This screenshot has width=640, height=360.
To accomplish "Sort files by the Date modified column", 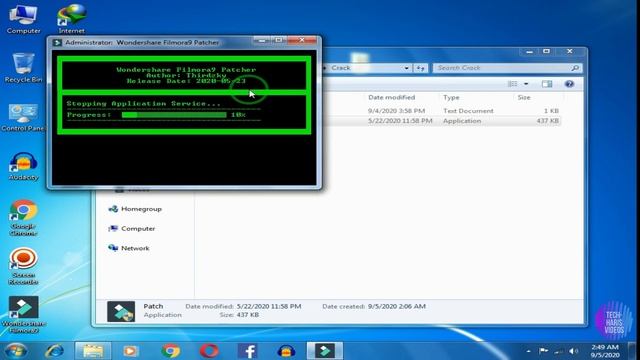I will click(x=391, y=97).
